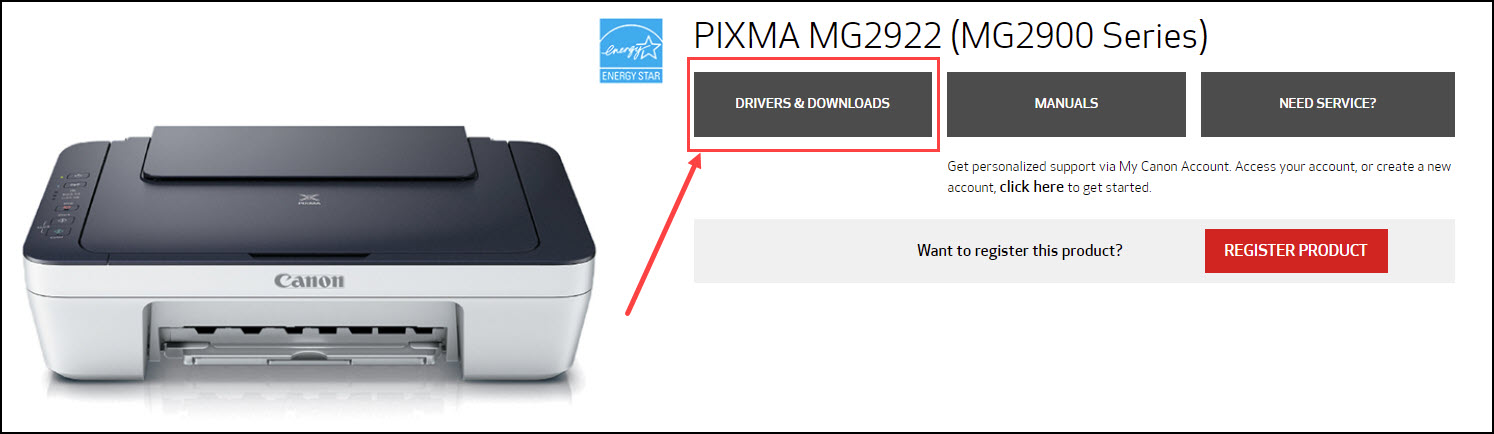Follow the "click here" account link
Image resolution: width=1494 pixels, height=434 pixels.
(1032, 187)
